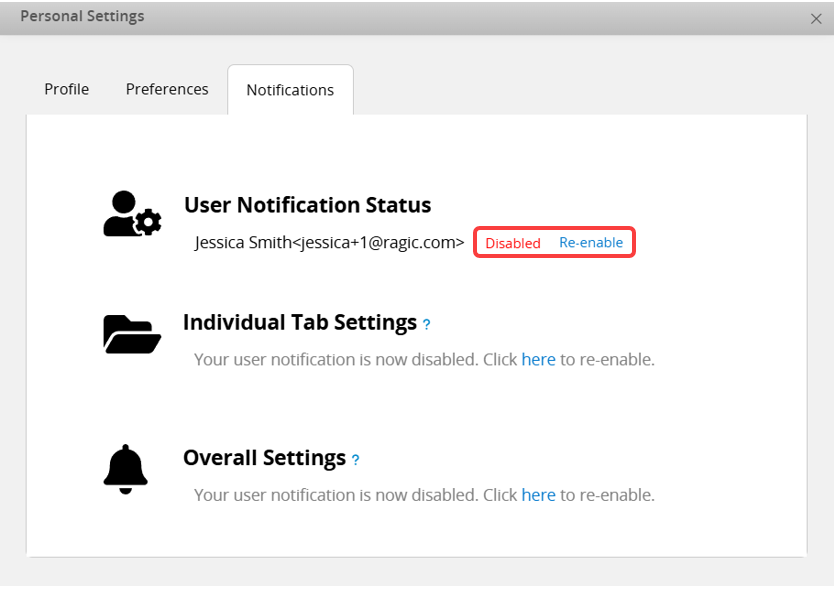Image resolution: width=834 pixels, height=590 pixels.
Task: Click the Personal Settings title bar
Action: pyautogui.click(x=400, y=17)
